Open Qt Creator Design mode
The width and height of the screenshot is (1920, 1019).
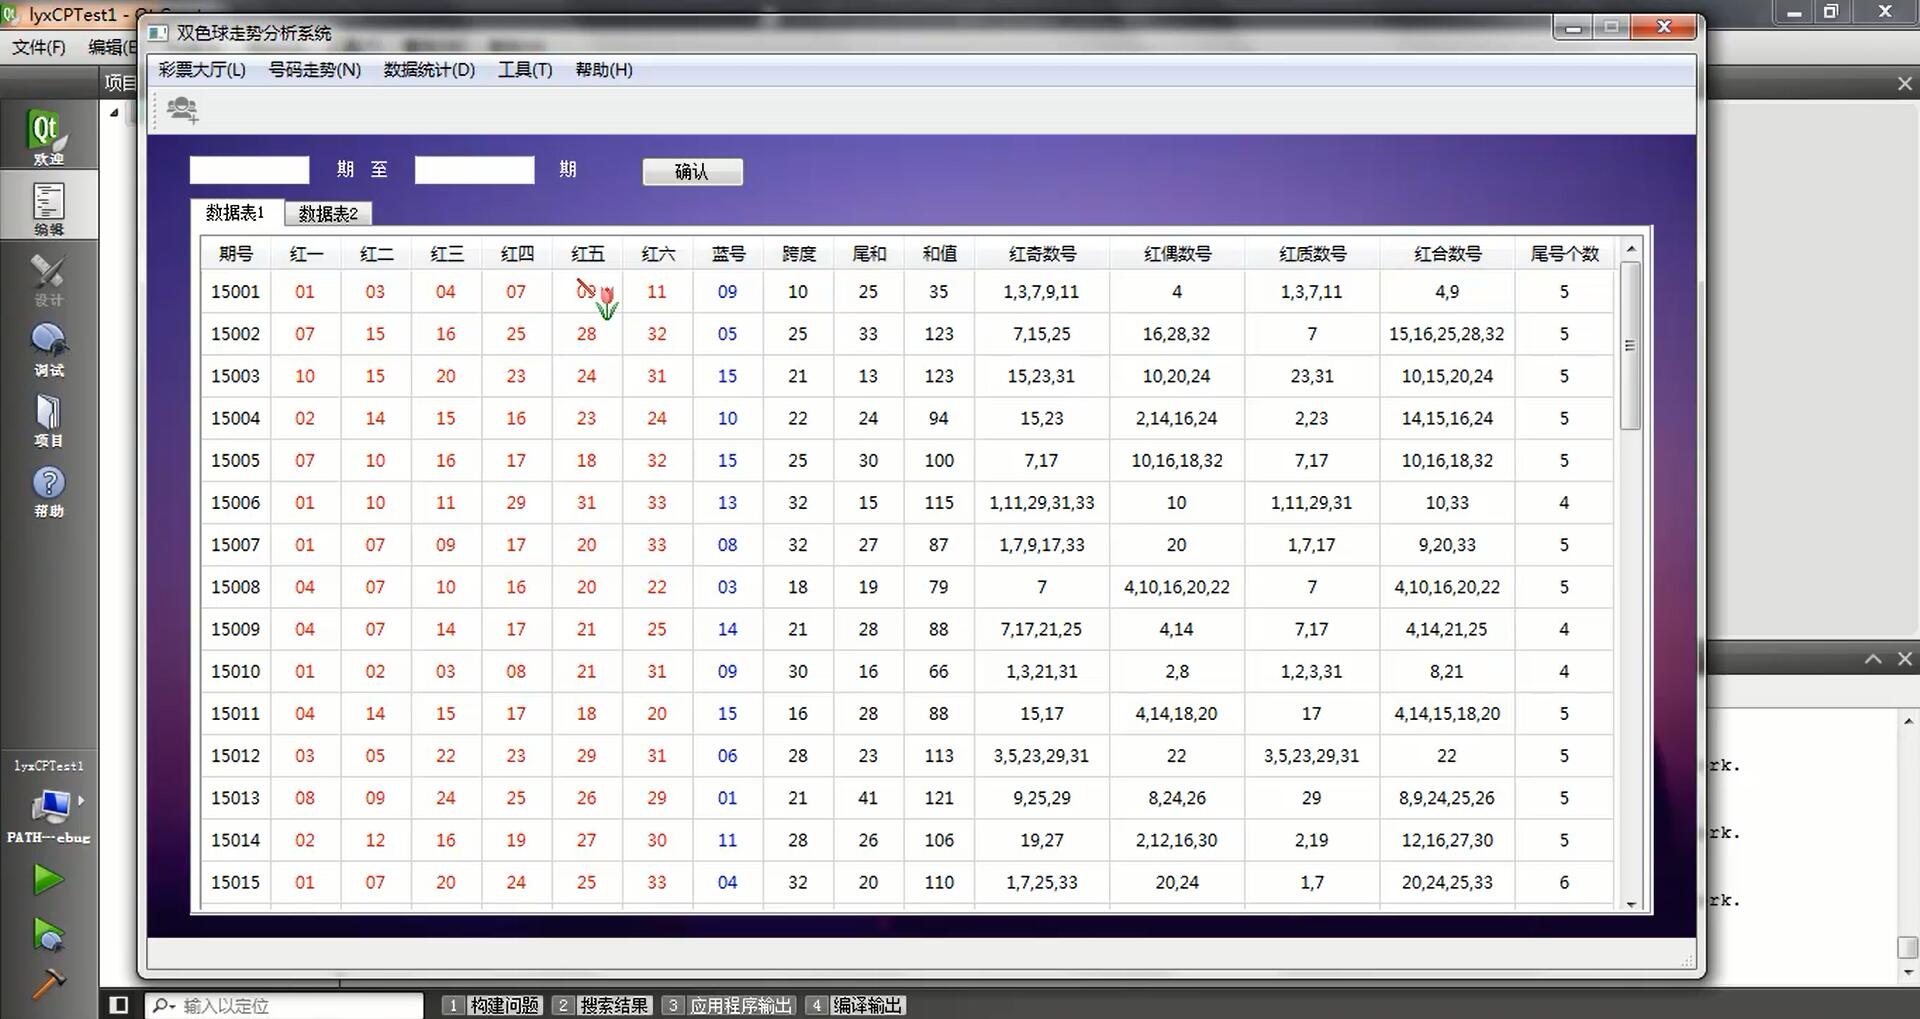[48, 279]
